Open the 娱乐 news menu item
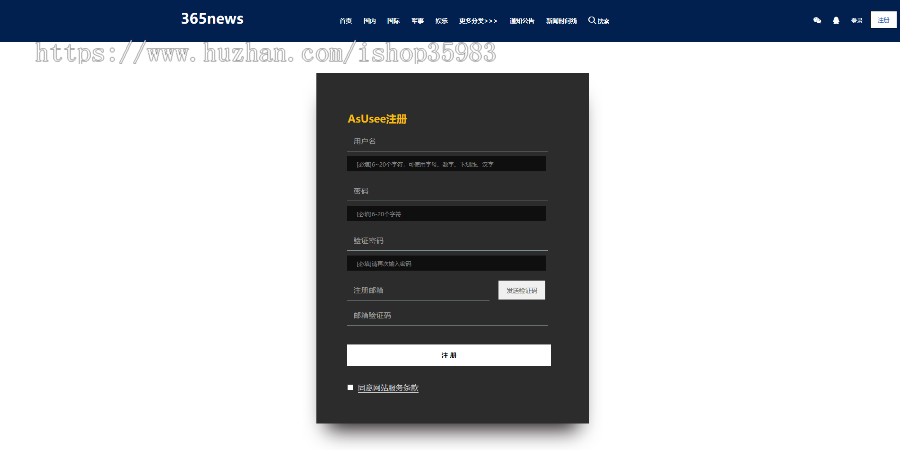This screenshot has width=900, height=450. click(x=441, y=21)
